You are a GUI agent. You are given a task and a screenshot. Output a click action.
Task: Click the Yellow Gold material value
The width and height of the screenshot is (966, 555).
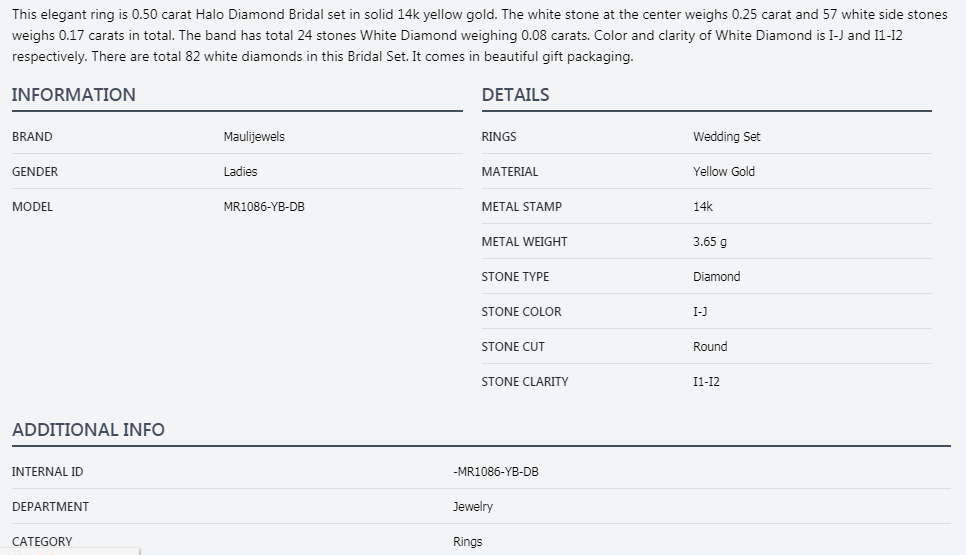tap(723, 172)
